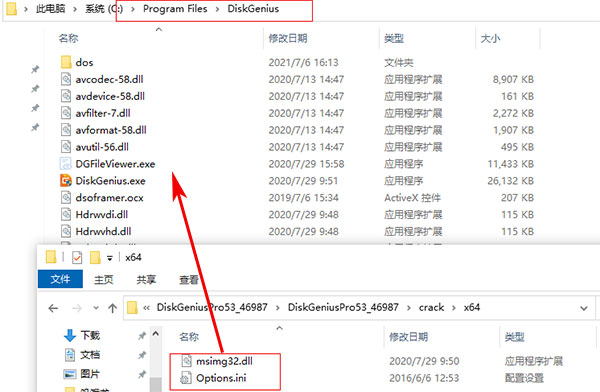Screen dimensions: 600x392
Task: Sort by 名称 column in DiskGenius window
Action: click(x=68, y=38)
